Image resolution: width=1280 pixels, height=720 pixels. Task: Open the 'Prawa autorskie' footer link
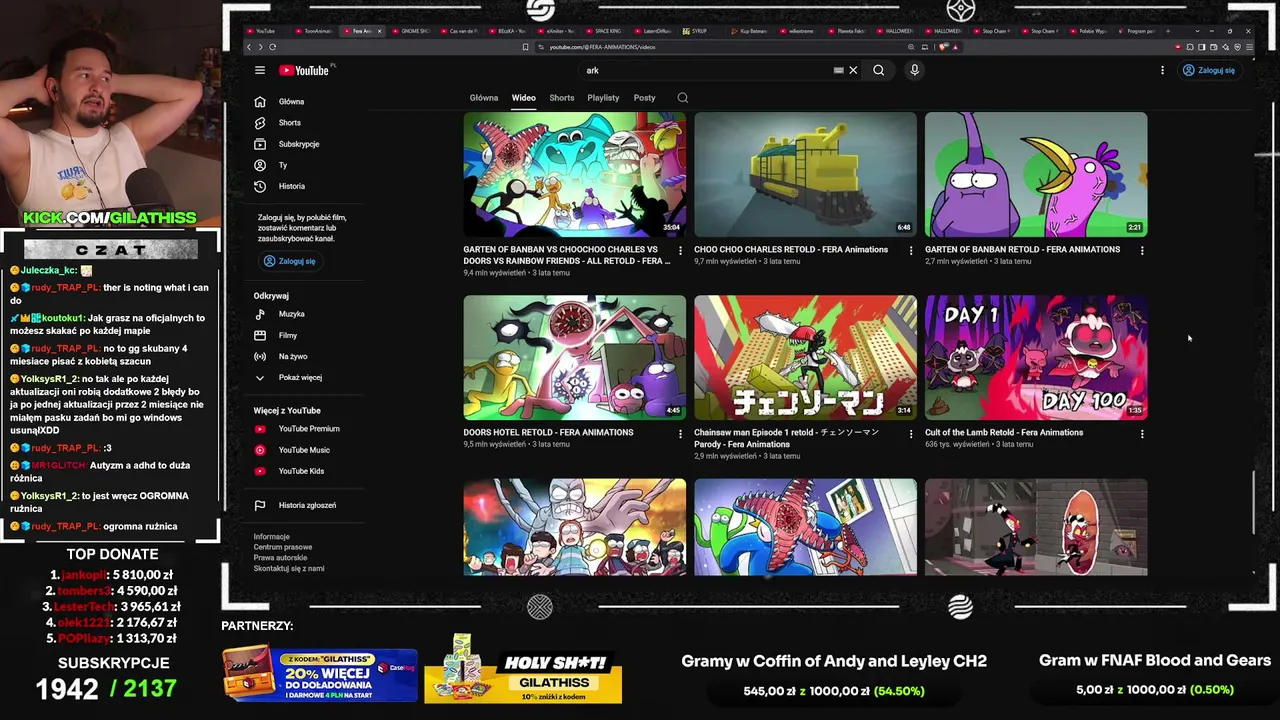pos(280,558)
